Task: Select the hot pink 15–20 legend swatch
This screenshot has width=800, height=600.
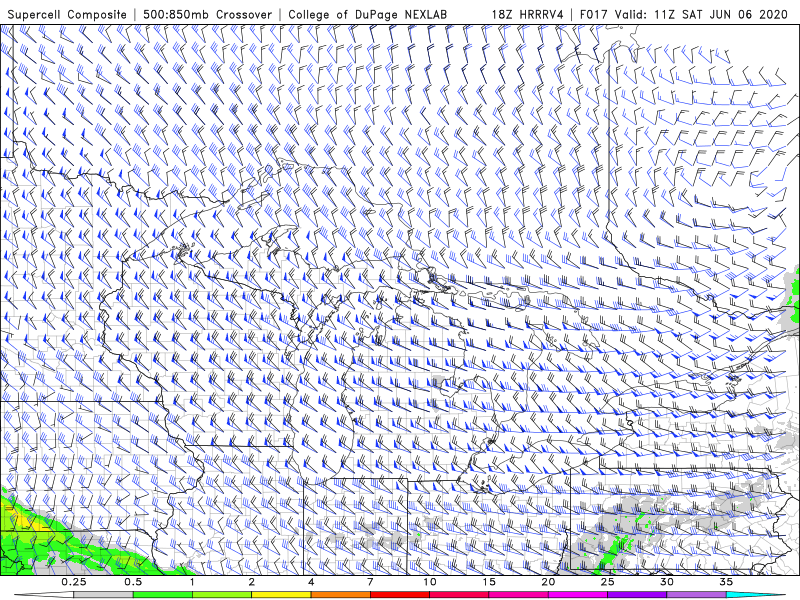Action: pos(518,595)
